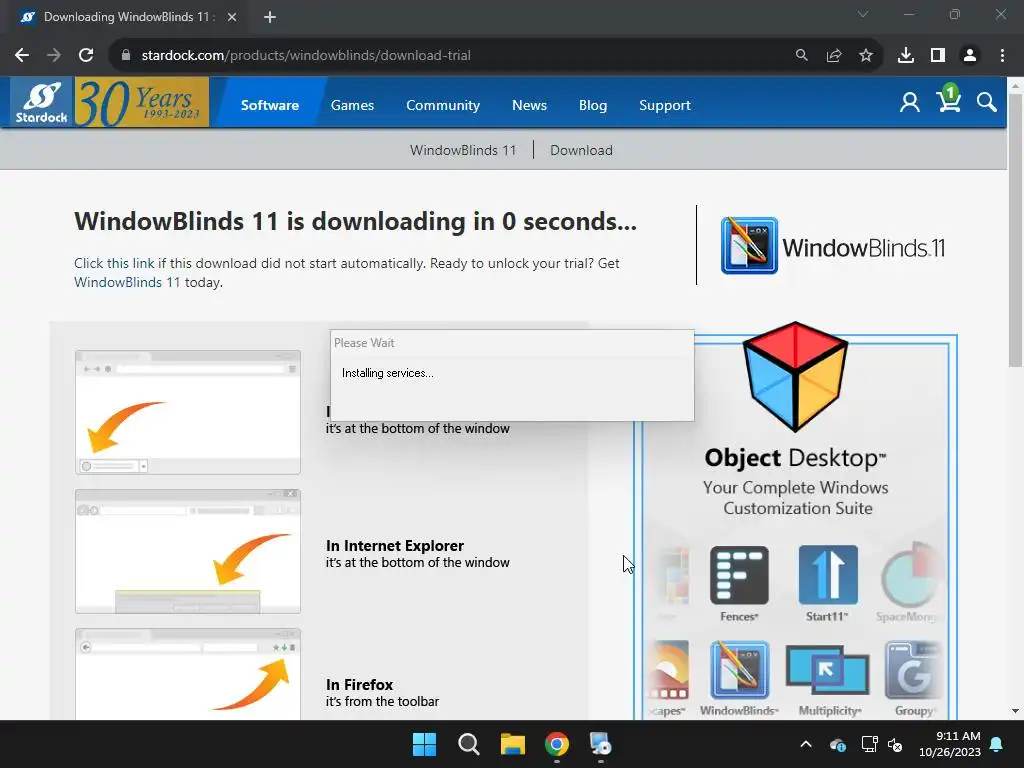Open the user account icon in the header
Viewport: 1024px width, 768px height.
(x=909, y=103)
